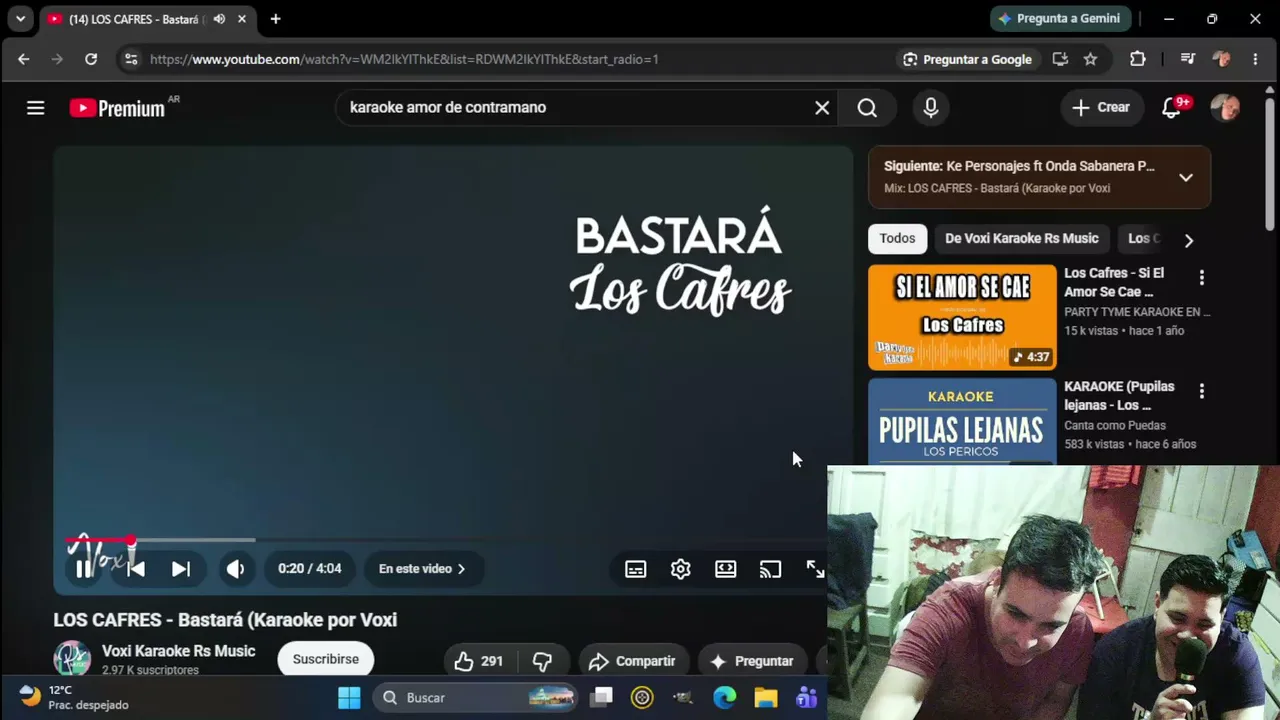
Task: Open the weather widget in taskbar
Action: [x=74, y=698]
